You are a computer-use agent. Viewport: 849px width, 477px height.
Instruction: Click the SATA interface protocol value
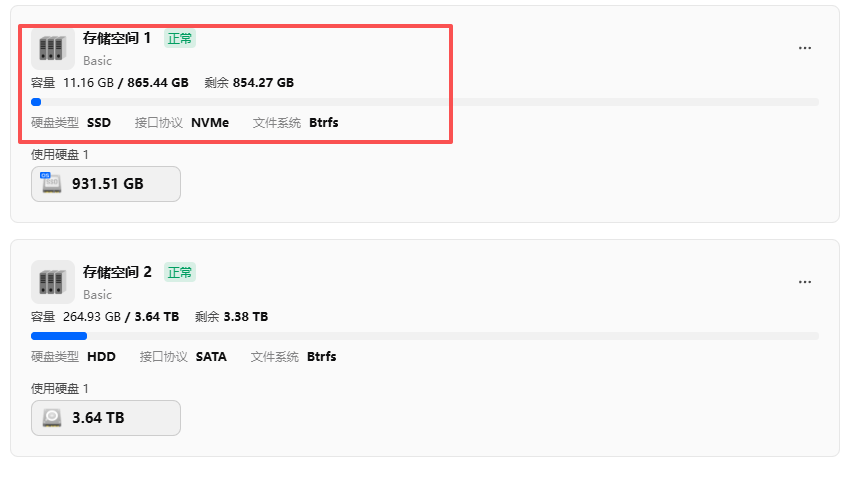click(x=211, y=356)
